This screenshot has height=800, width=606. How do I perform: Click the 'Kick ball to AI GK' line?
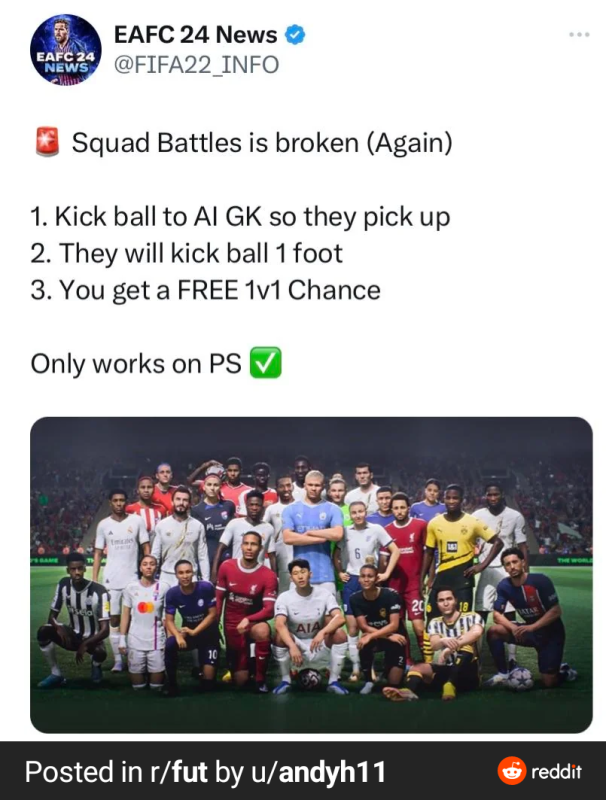240,217
